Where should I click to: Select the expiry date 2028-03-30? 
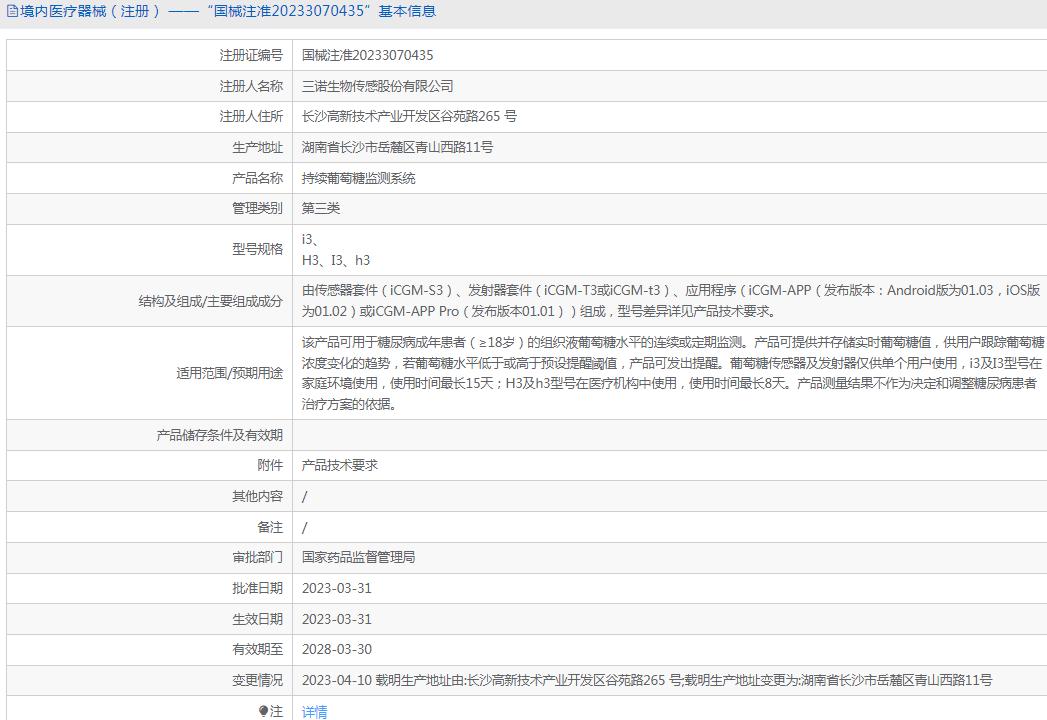(x=337, y=649)
